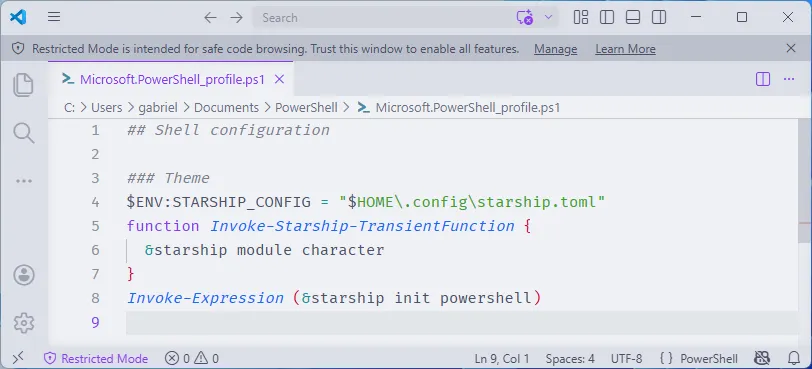
Task: Show additional views ellipsis in activity bar
Action: [x=24, y=181]
